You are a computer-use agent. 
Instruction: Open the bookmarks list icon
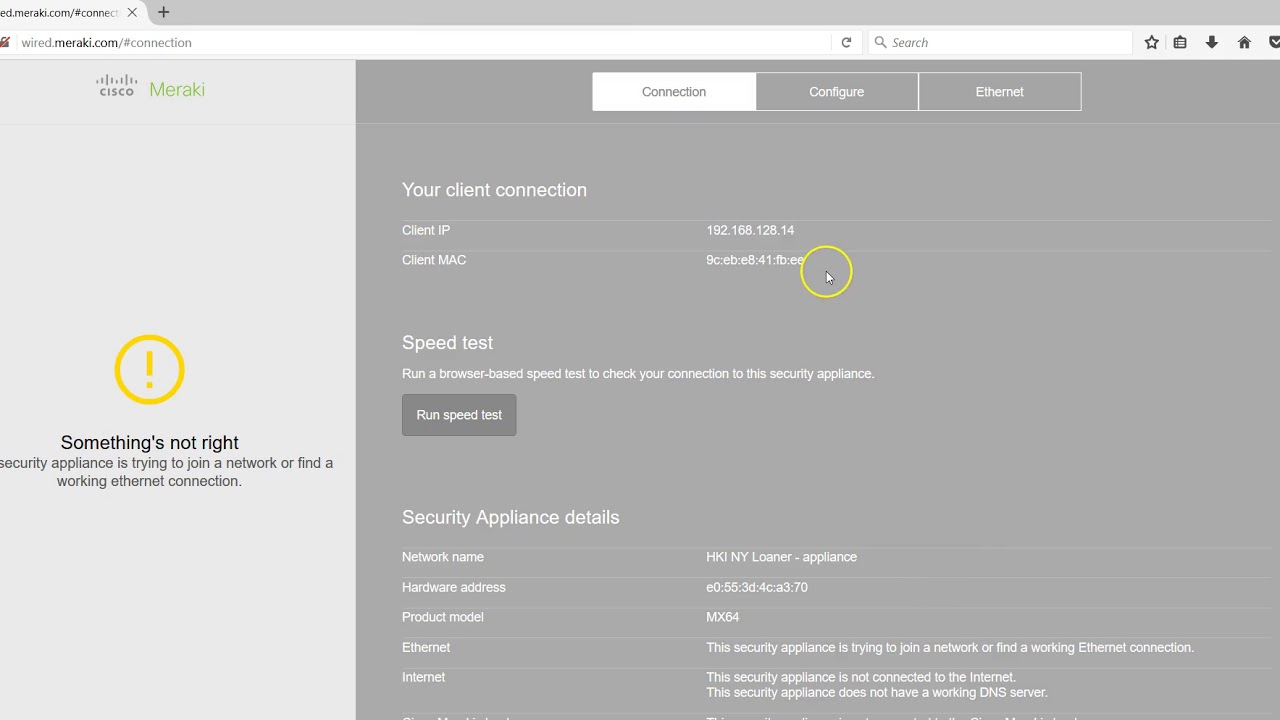point(1180,42)
